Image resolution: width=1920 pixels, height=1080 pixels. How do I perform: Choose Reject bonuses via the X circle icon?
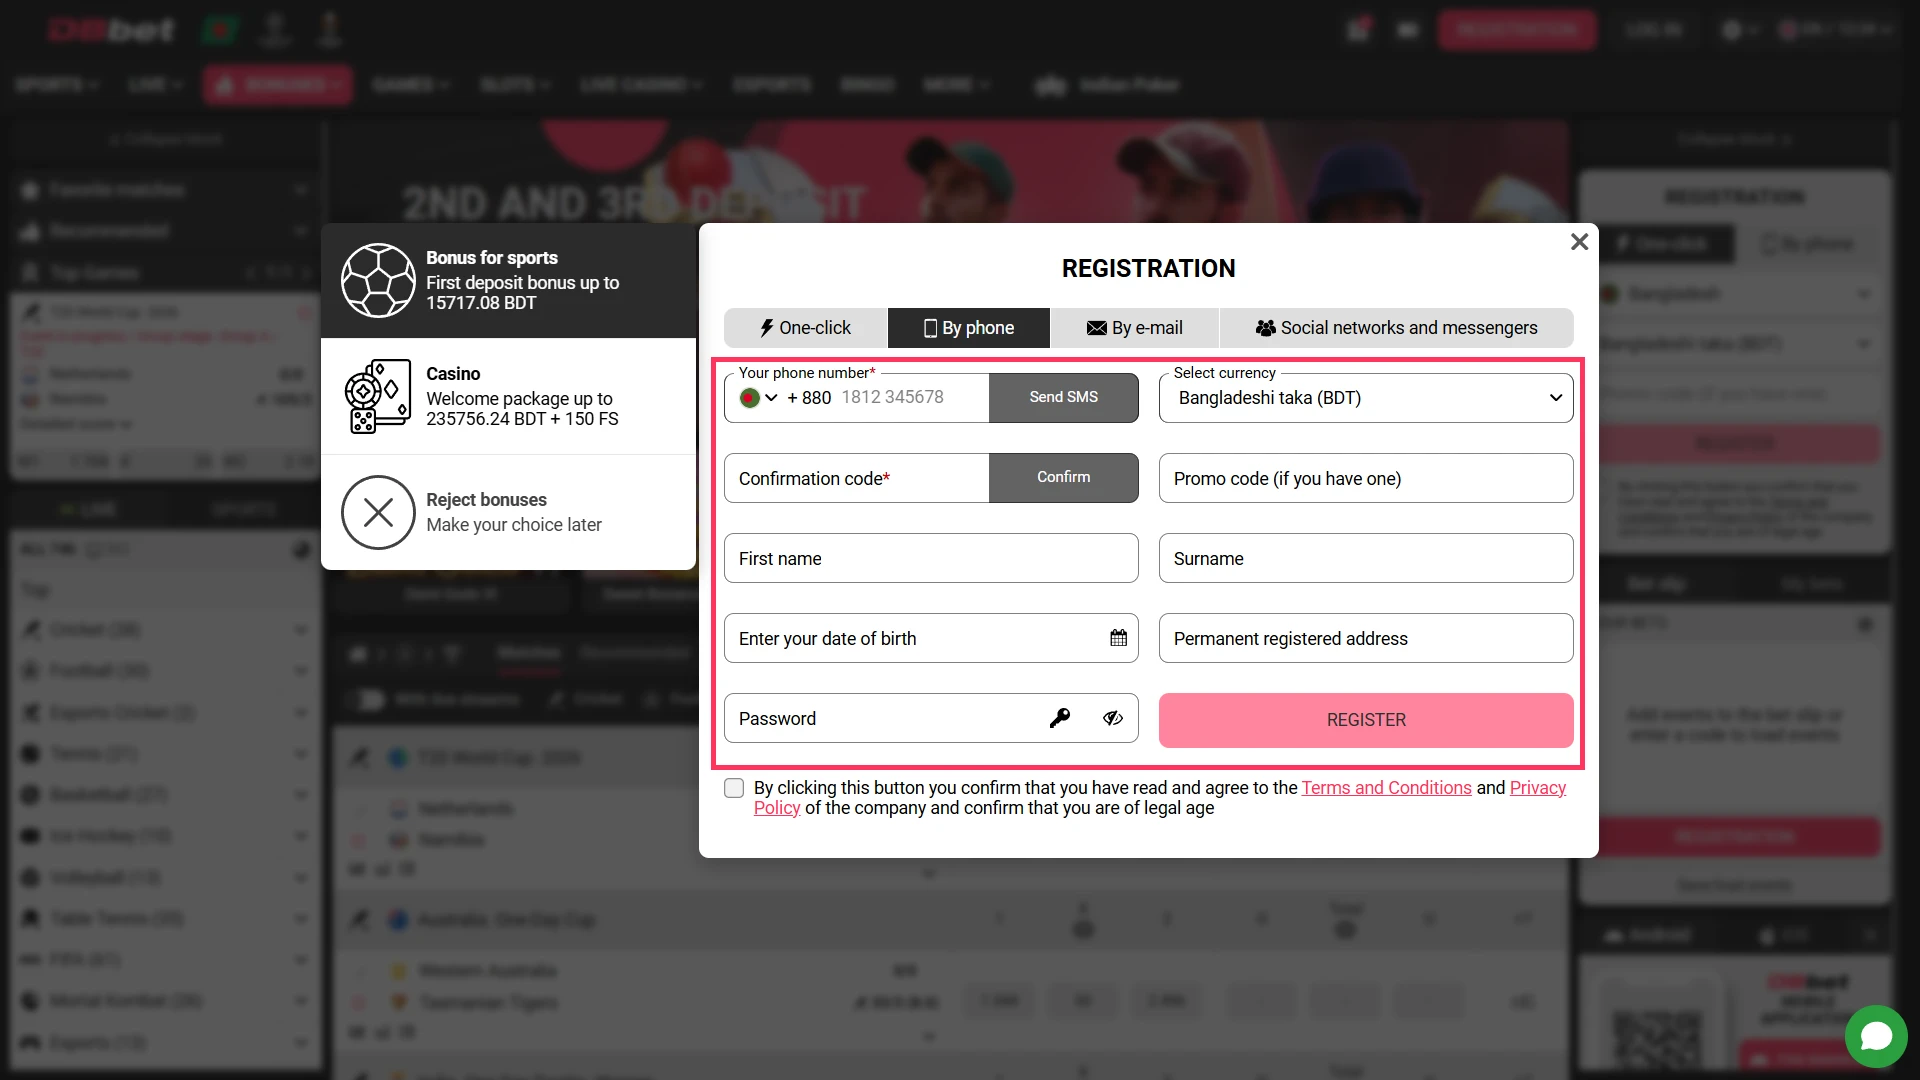coord(377,512)
